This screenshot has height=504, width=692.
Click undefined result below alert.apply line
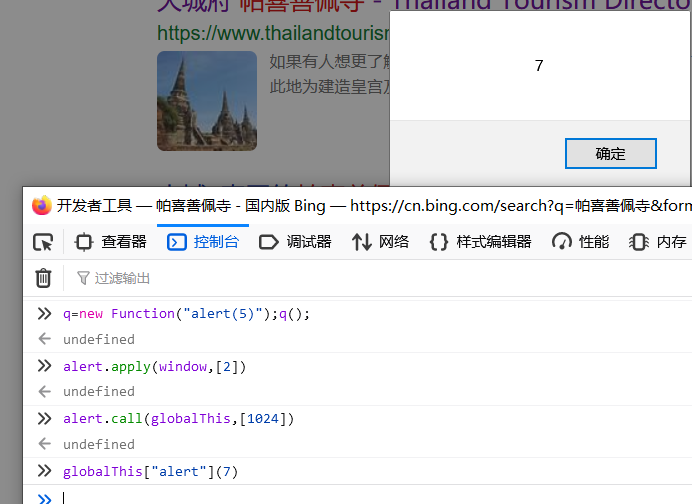(x=99, y=391)
